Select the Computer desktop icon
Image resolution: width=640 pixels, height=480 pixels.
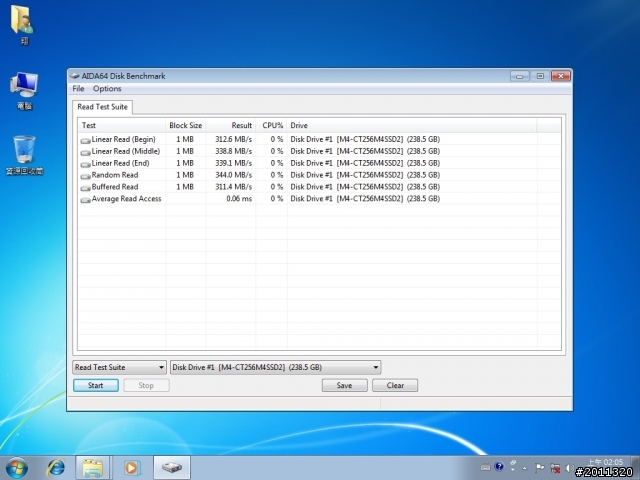click(24, 91)
